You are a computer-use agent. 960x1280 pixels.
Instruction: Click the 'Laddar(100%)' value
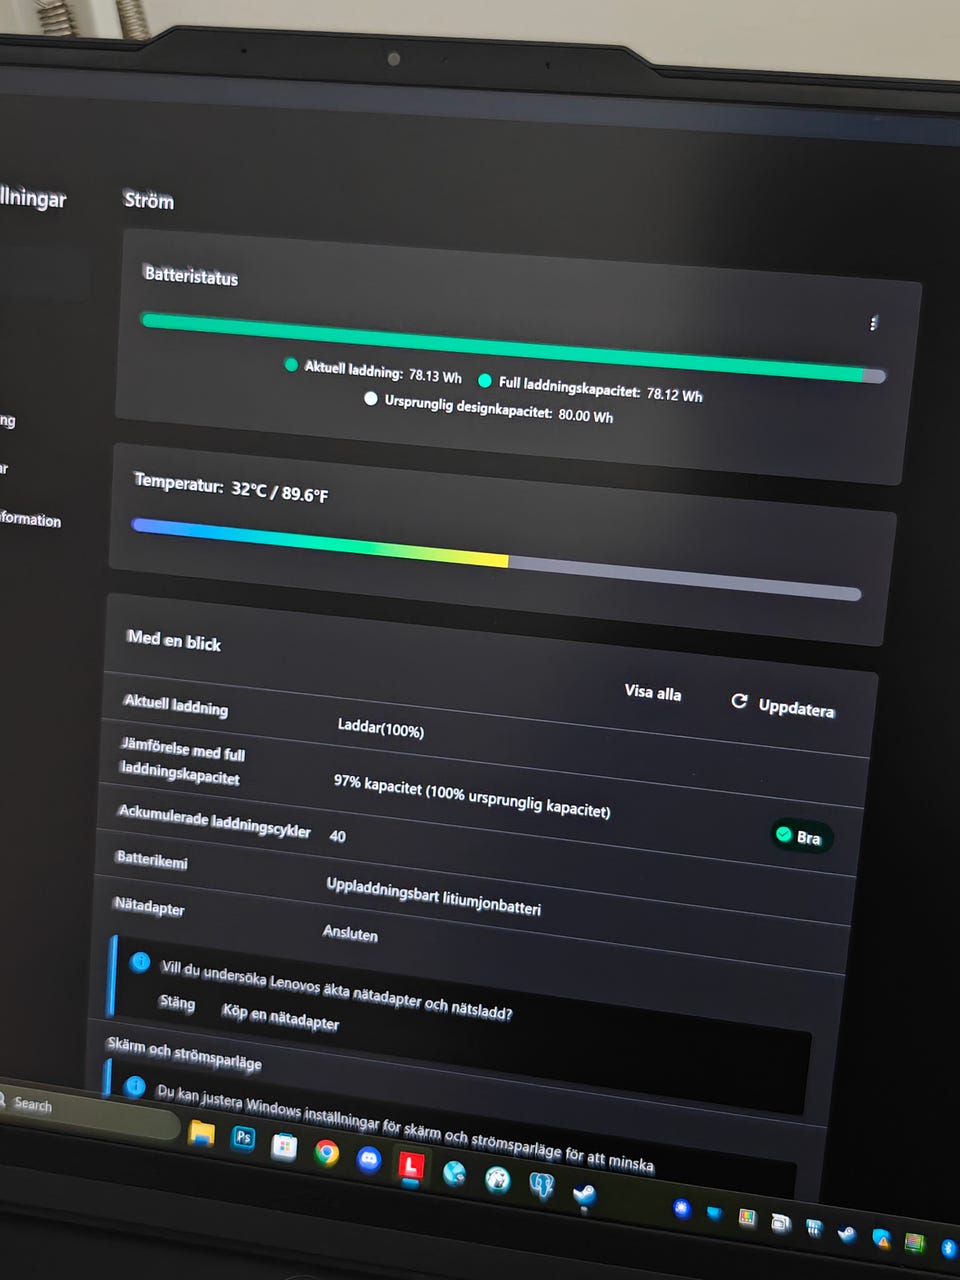tap(381, 727)
